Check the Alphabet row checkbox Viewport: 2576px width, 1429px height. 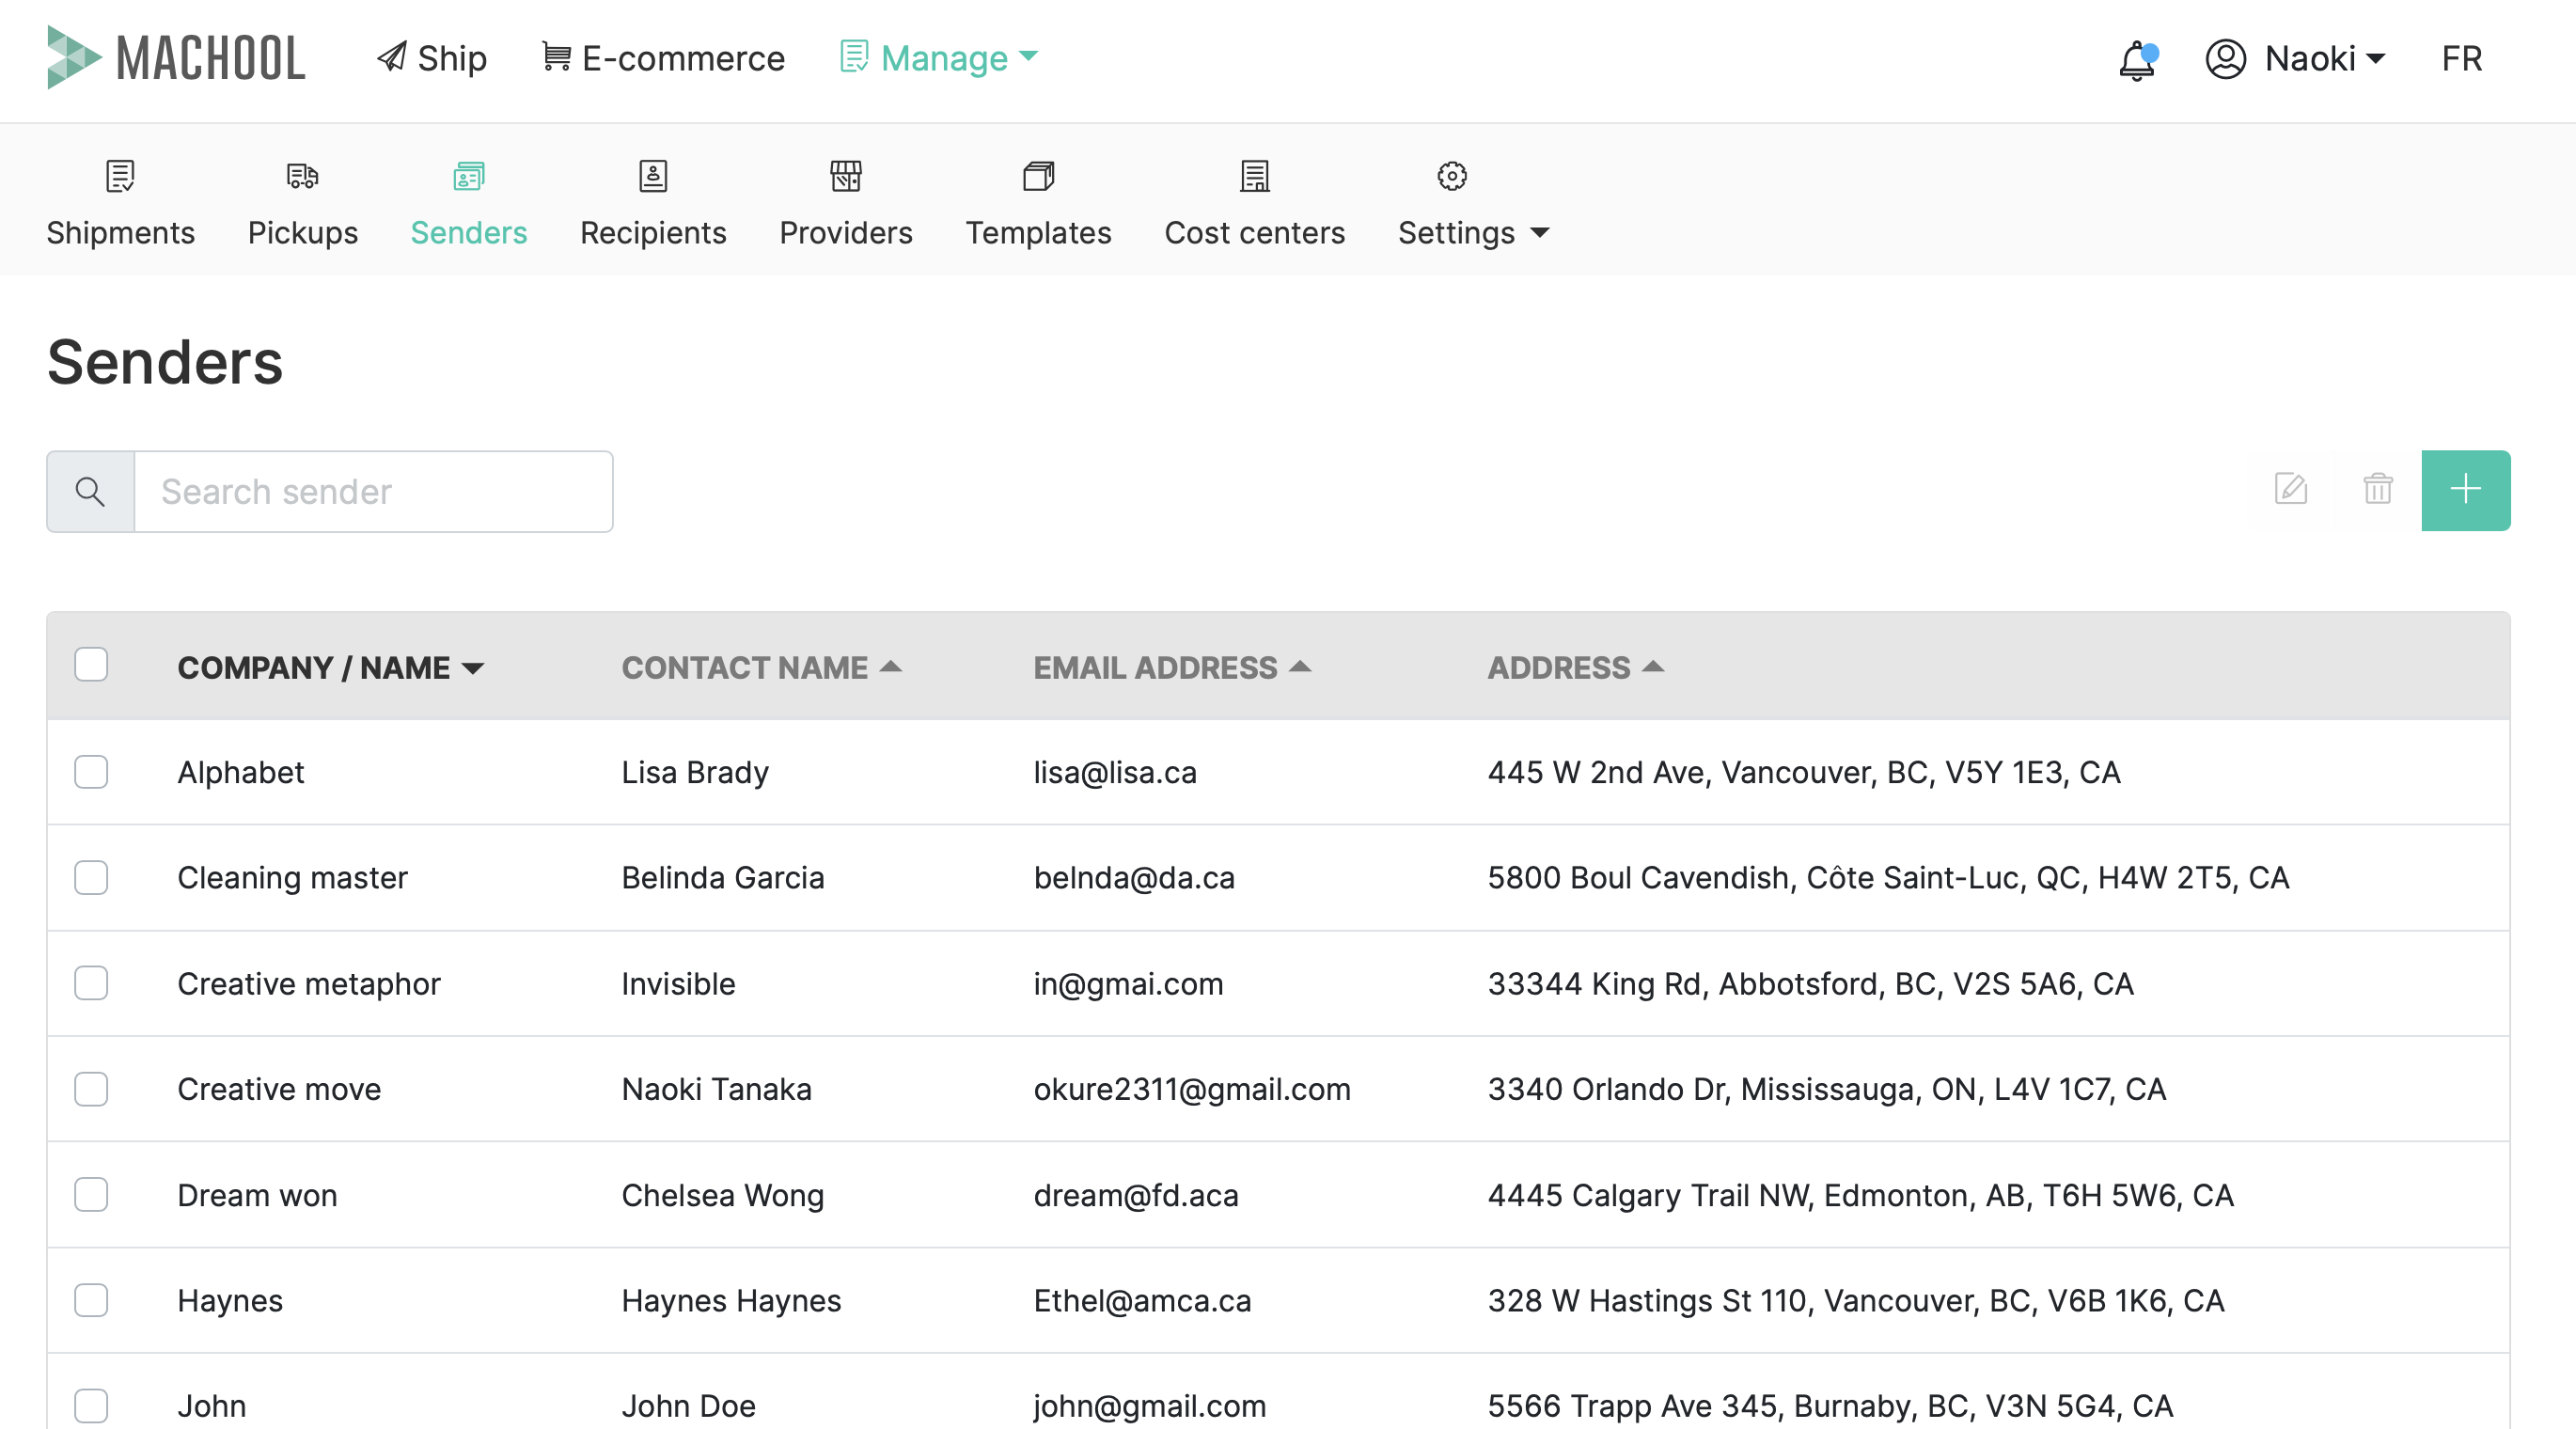coord(91,772)
